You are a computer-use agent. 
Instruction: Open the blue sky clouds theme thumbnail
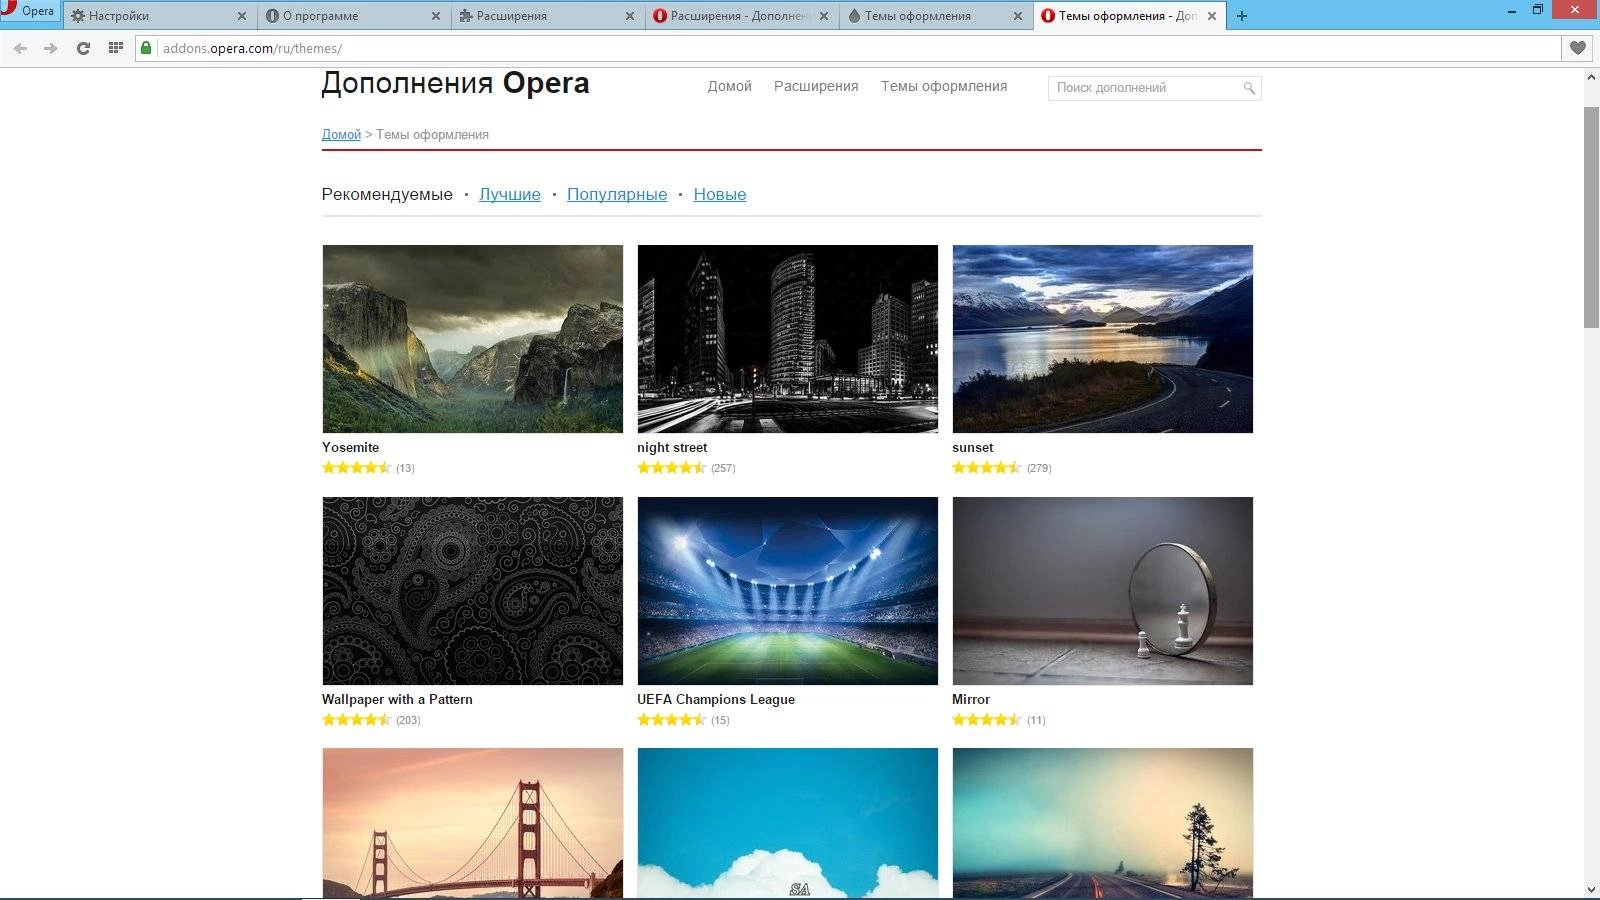click(787, 823)
